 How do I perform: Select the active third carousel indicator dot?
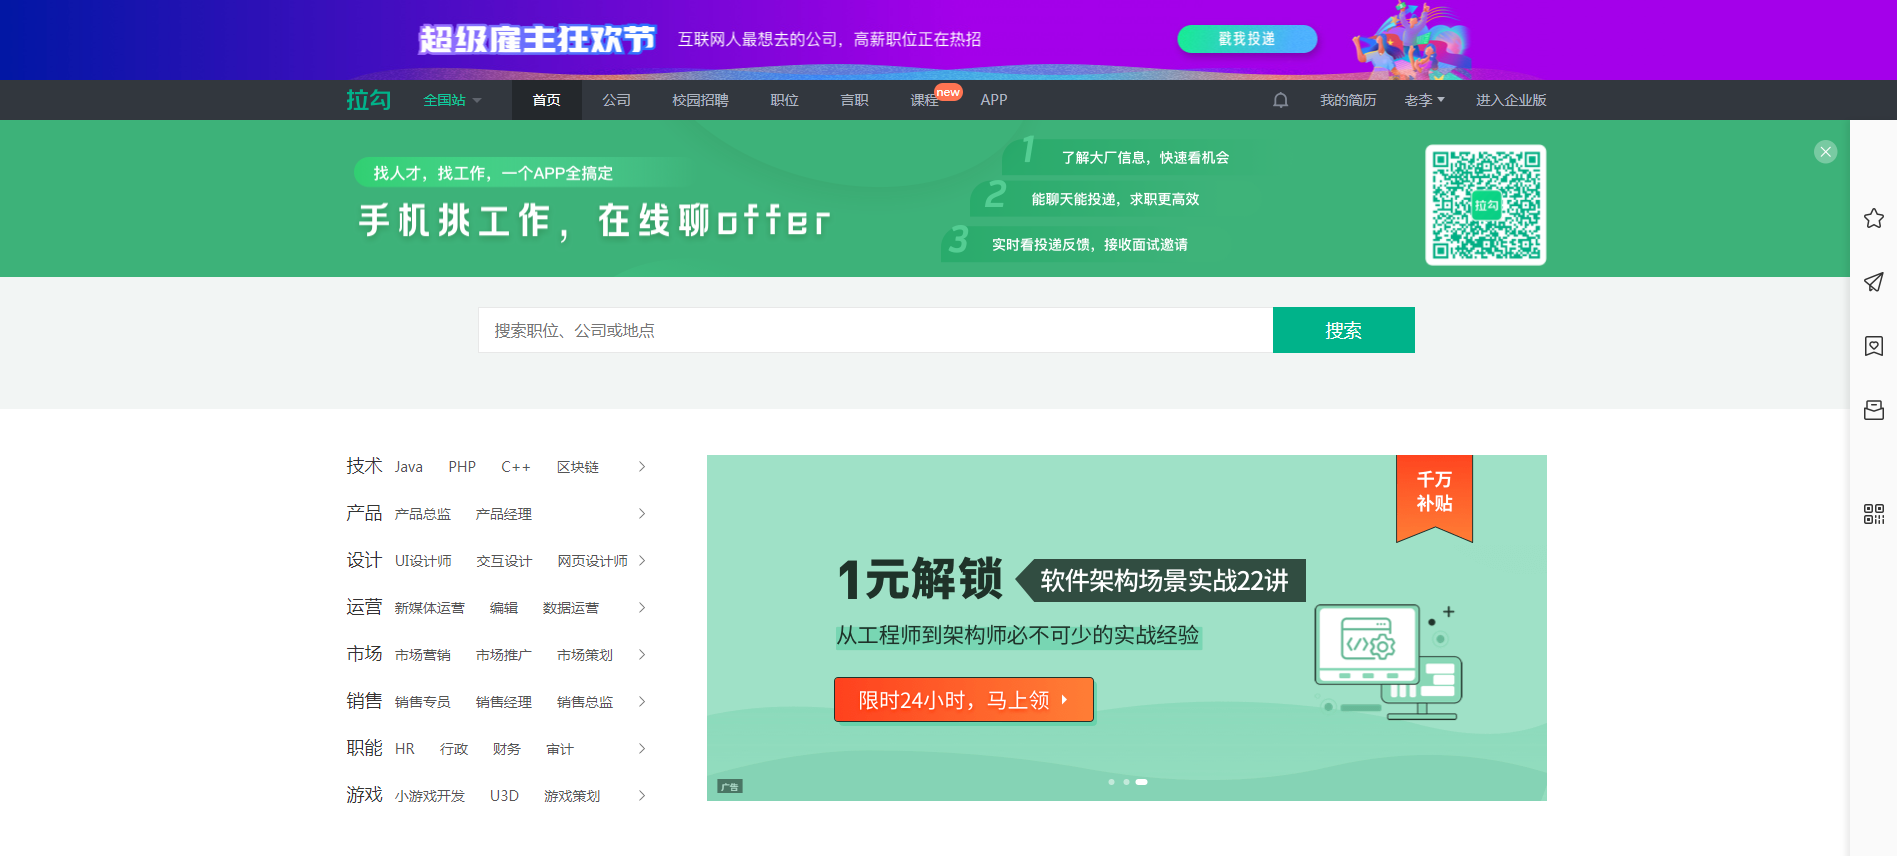click(1141, 782)
